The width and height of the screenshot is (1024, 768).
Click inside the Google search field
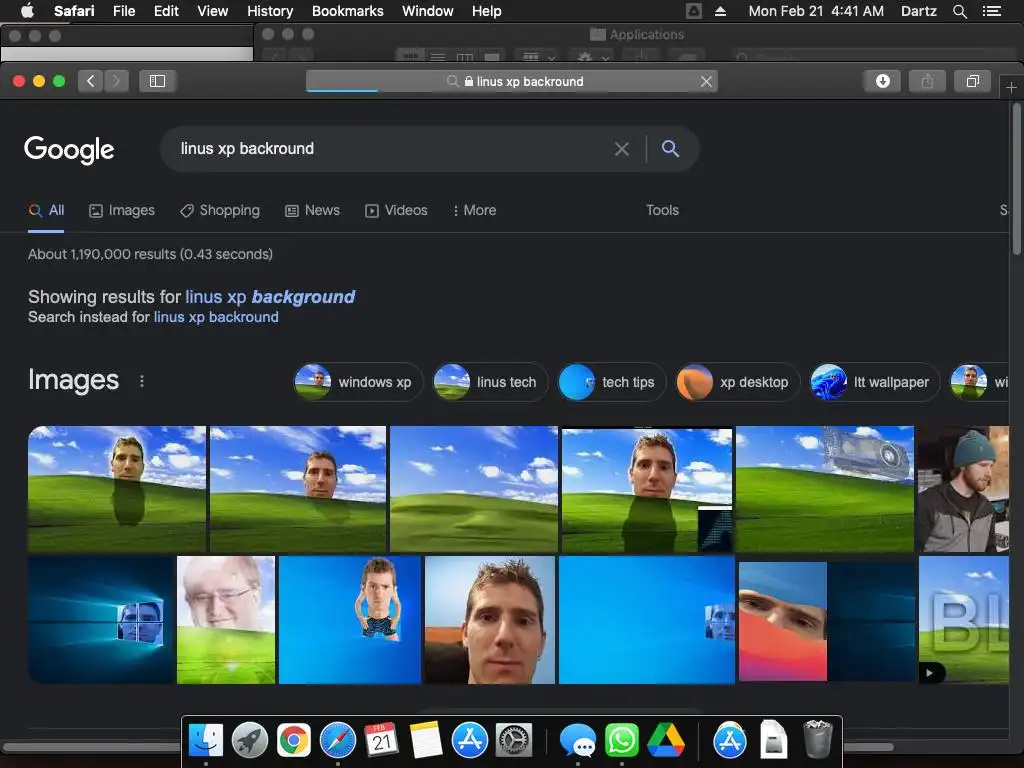coord(392,149)
